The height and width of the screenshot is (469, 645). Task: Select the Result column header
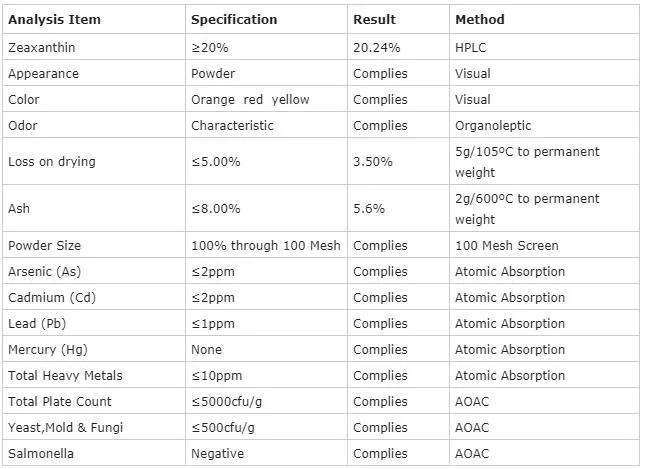coord(374,19)
